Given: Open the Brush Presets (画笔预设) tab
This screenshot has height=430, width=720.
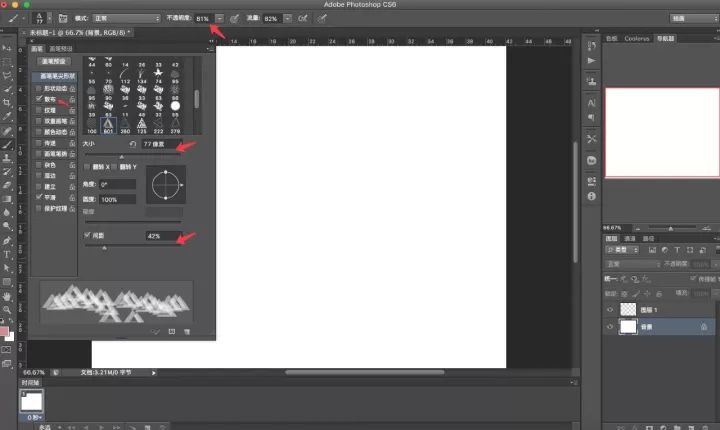Looking at the screenshot, I should coord(61,49).
